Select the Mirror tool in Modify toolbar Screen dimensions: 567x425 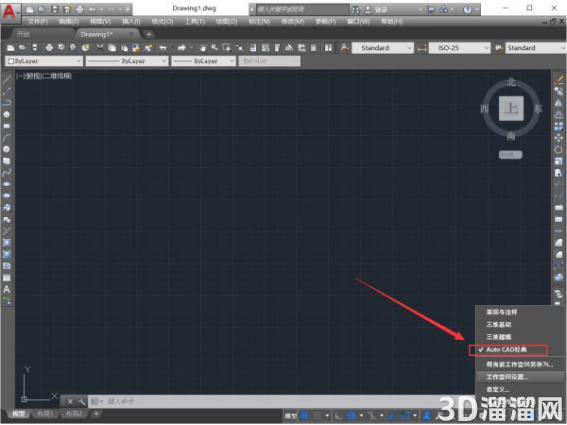559,103
